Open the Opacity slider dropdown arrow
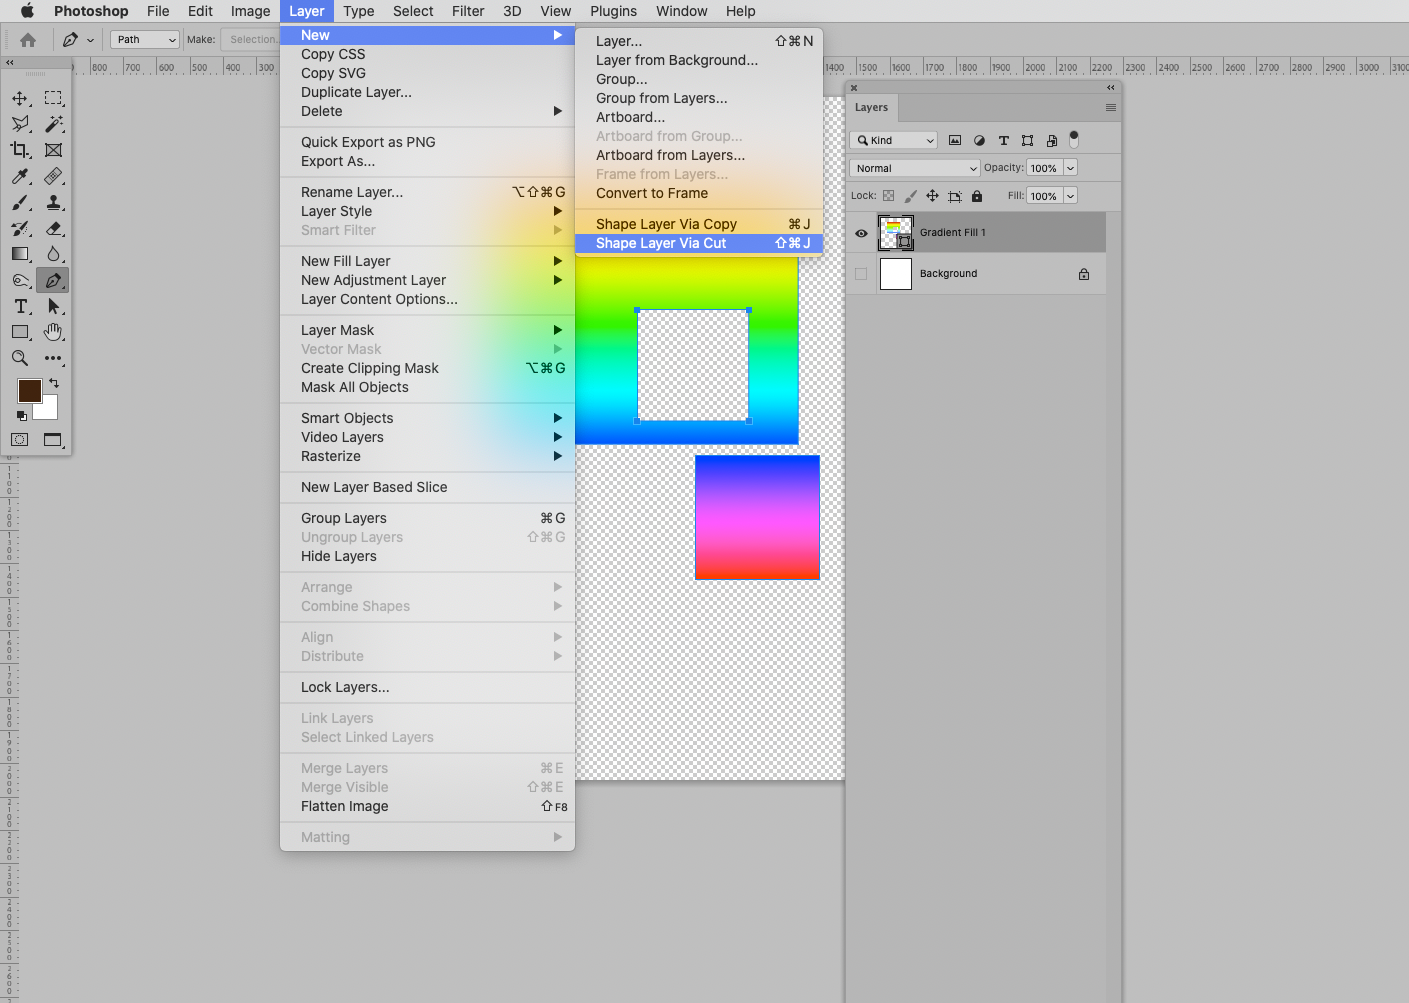1409x1003 pixels. tap(1070, 168)
